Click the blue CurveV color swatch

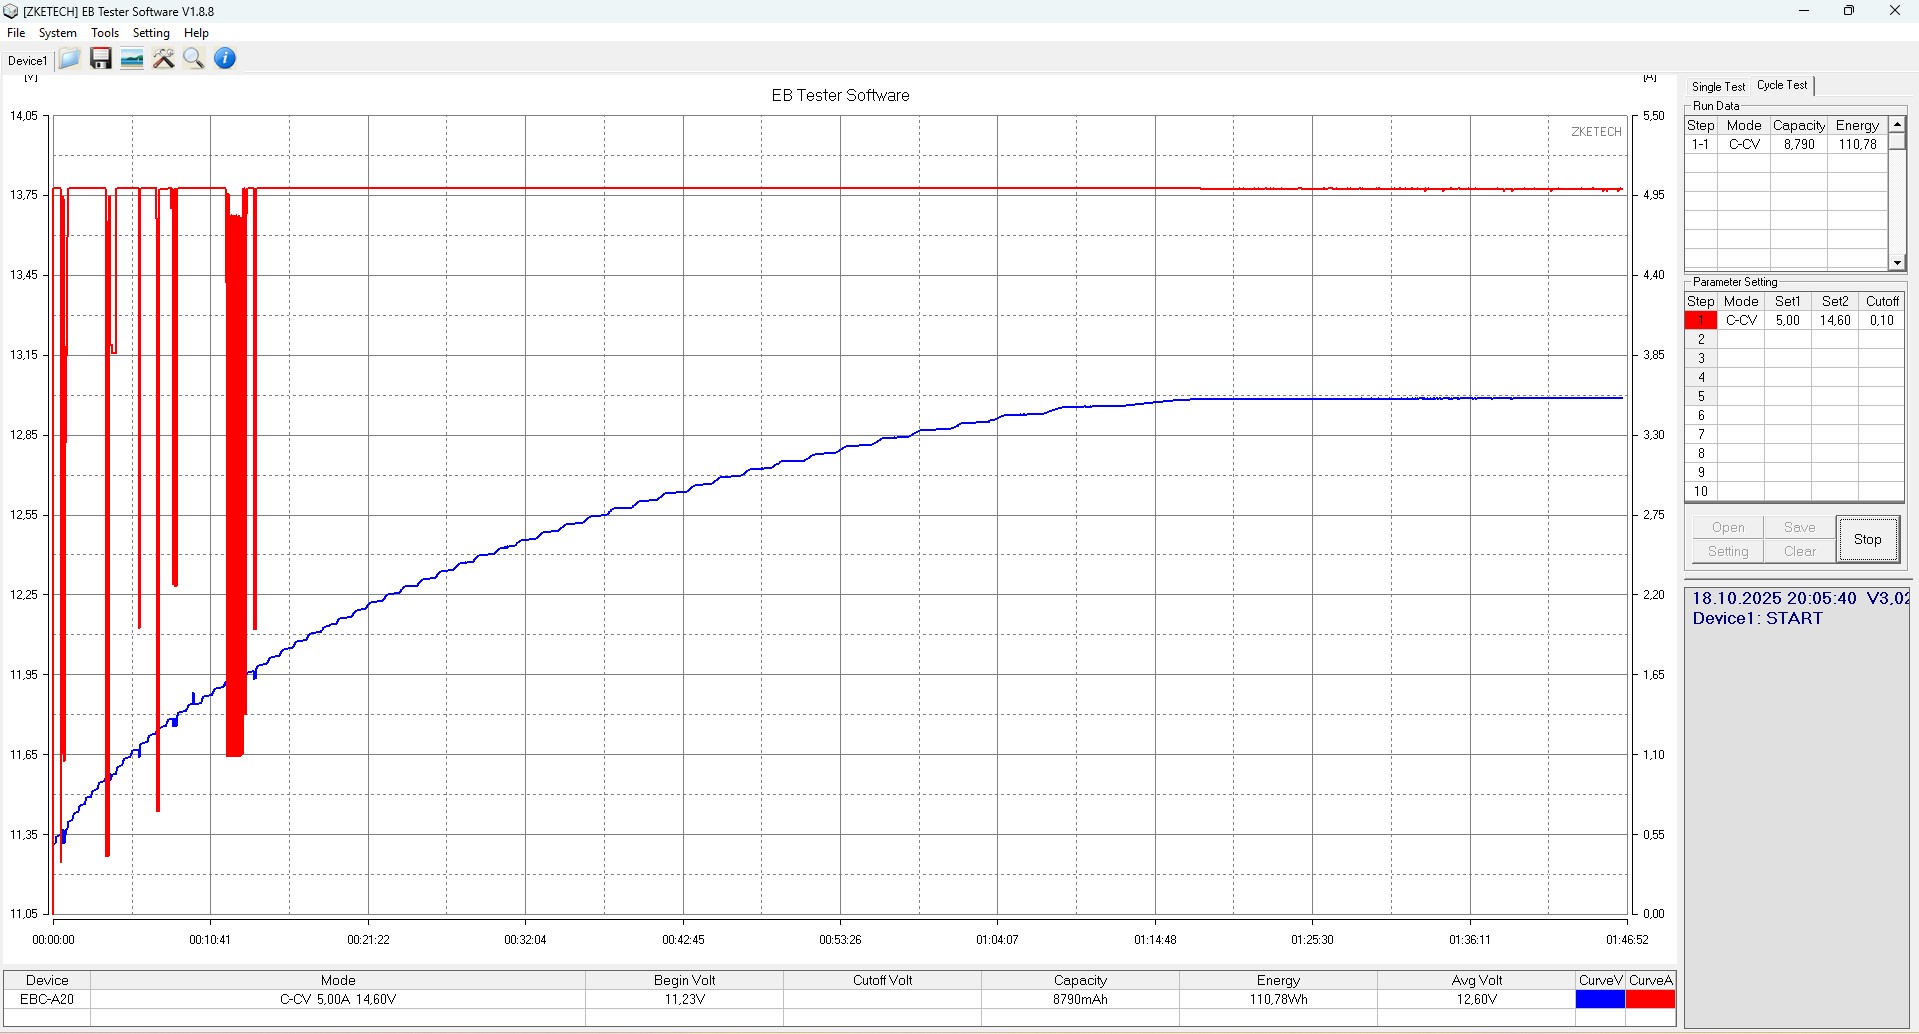pos(1600,999)
